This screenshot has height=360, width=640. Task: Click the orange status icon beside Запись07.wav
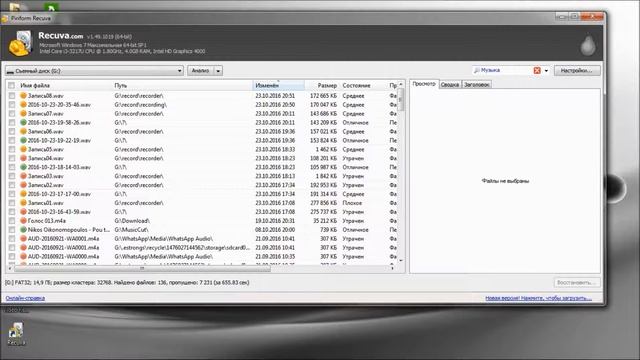(x=23, y=113)
